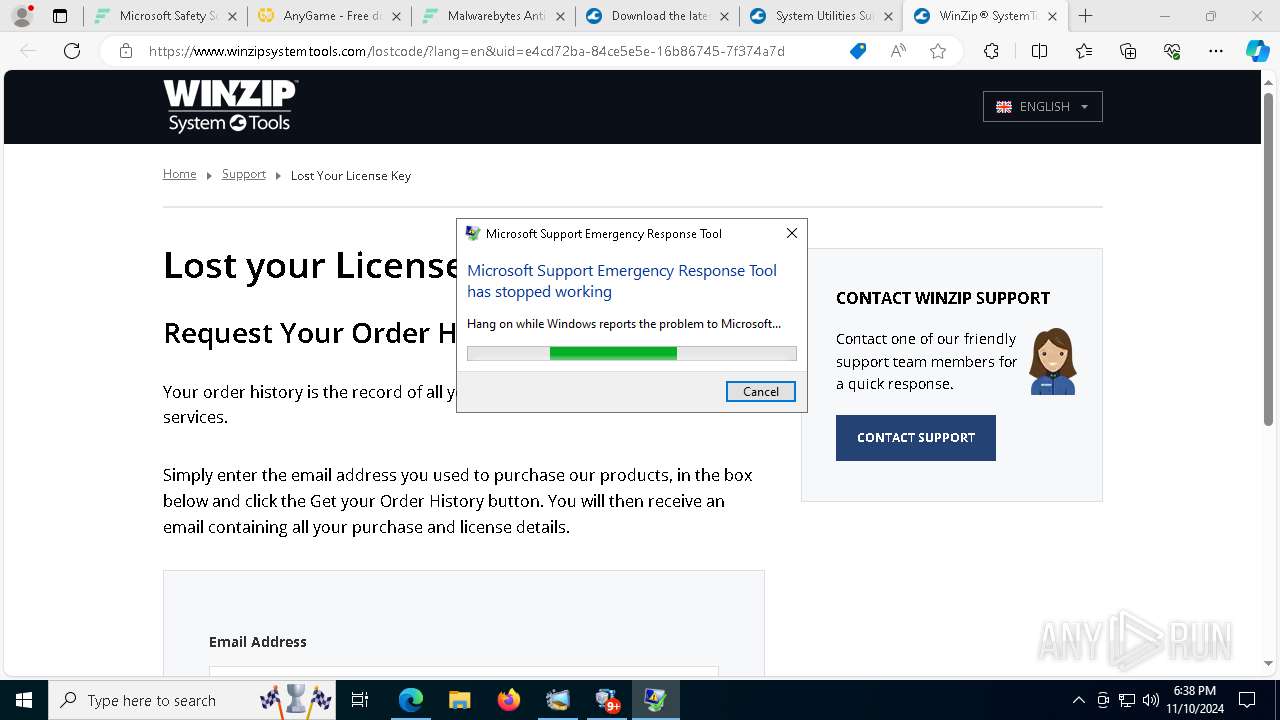
Task: Open the system tray hidden icons chevron
Action: [x=1078, y=700]
